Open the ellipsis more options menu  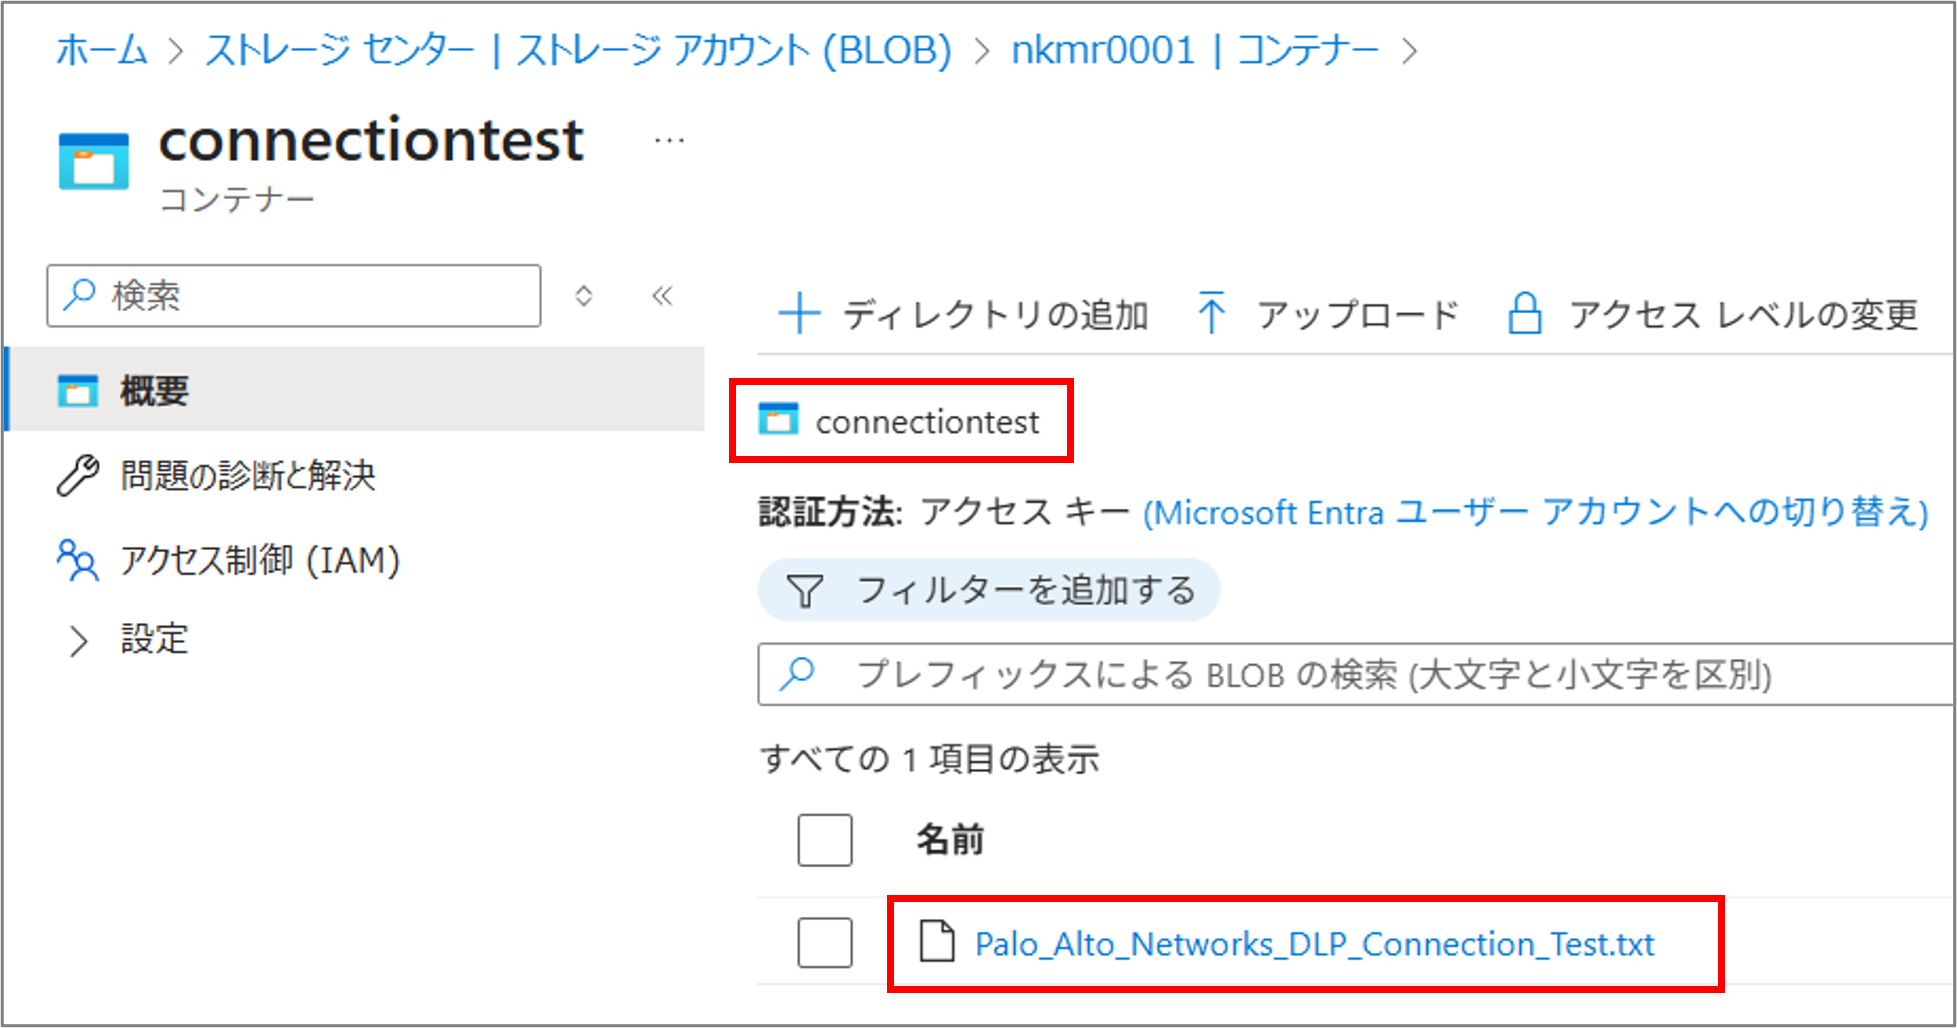[669, 141]
